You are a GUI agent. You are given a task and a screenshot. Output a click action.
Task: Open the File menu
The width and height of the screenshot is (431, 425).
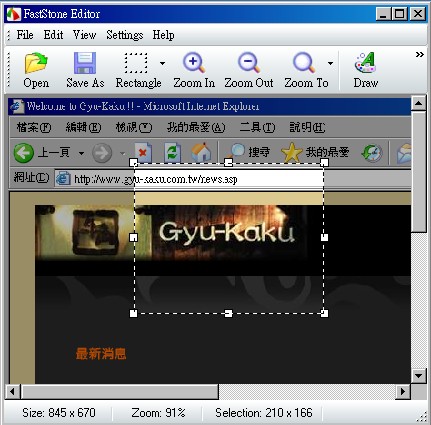(25, 35)
